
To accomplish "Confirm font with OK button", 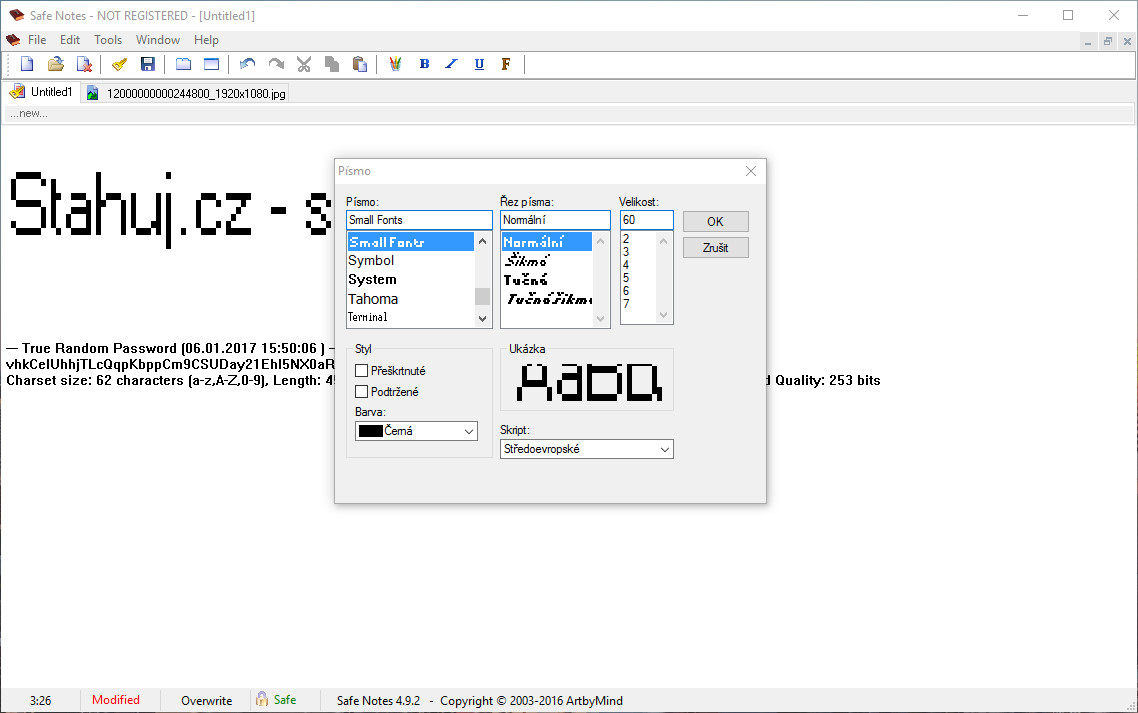I will [x=715, y=221].
